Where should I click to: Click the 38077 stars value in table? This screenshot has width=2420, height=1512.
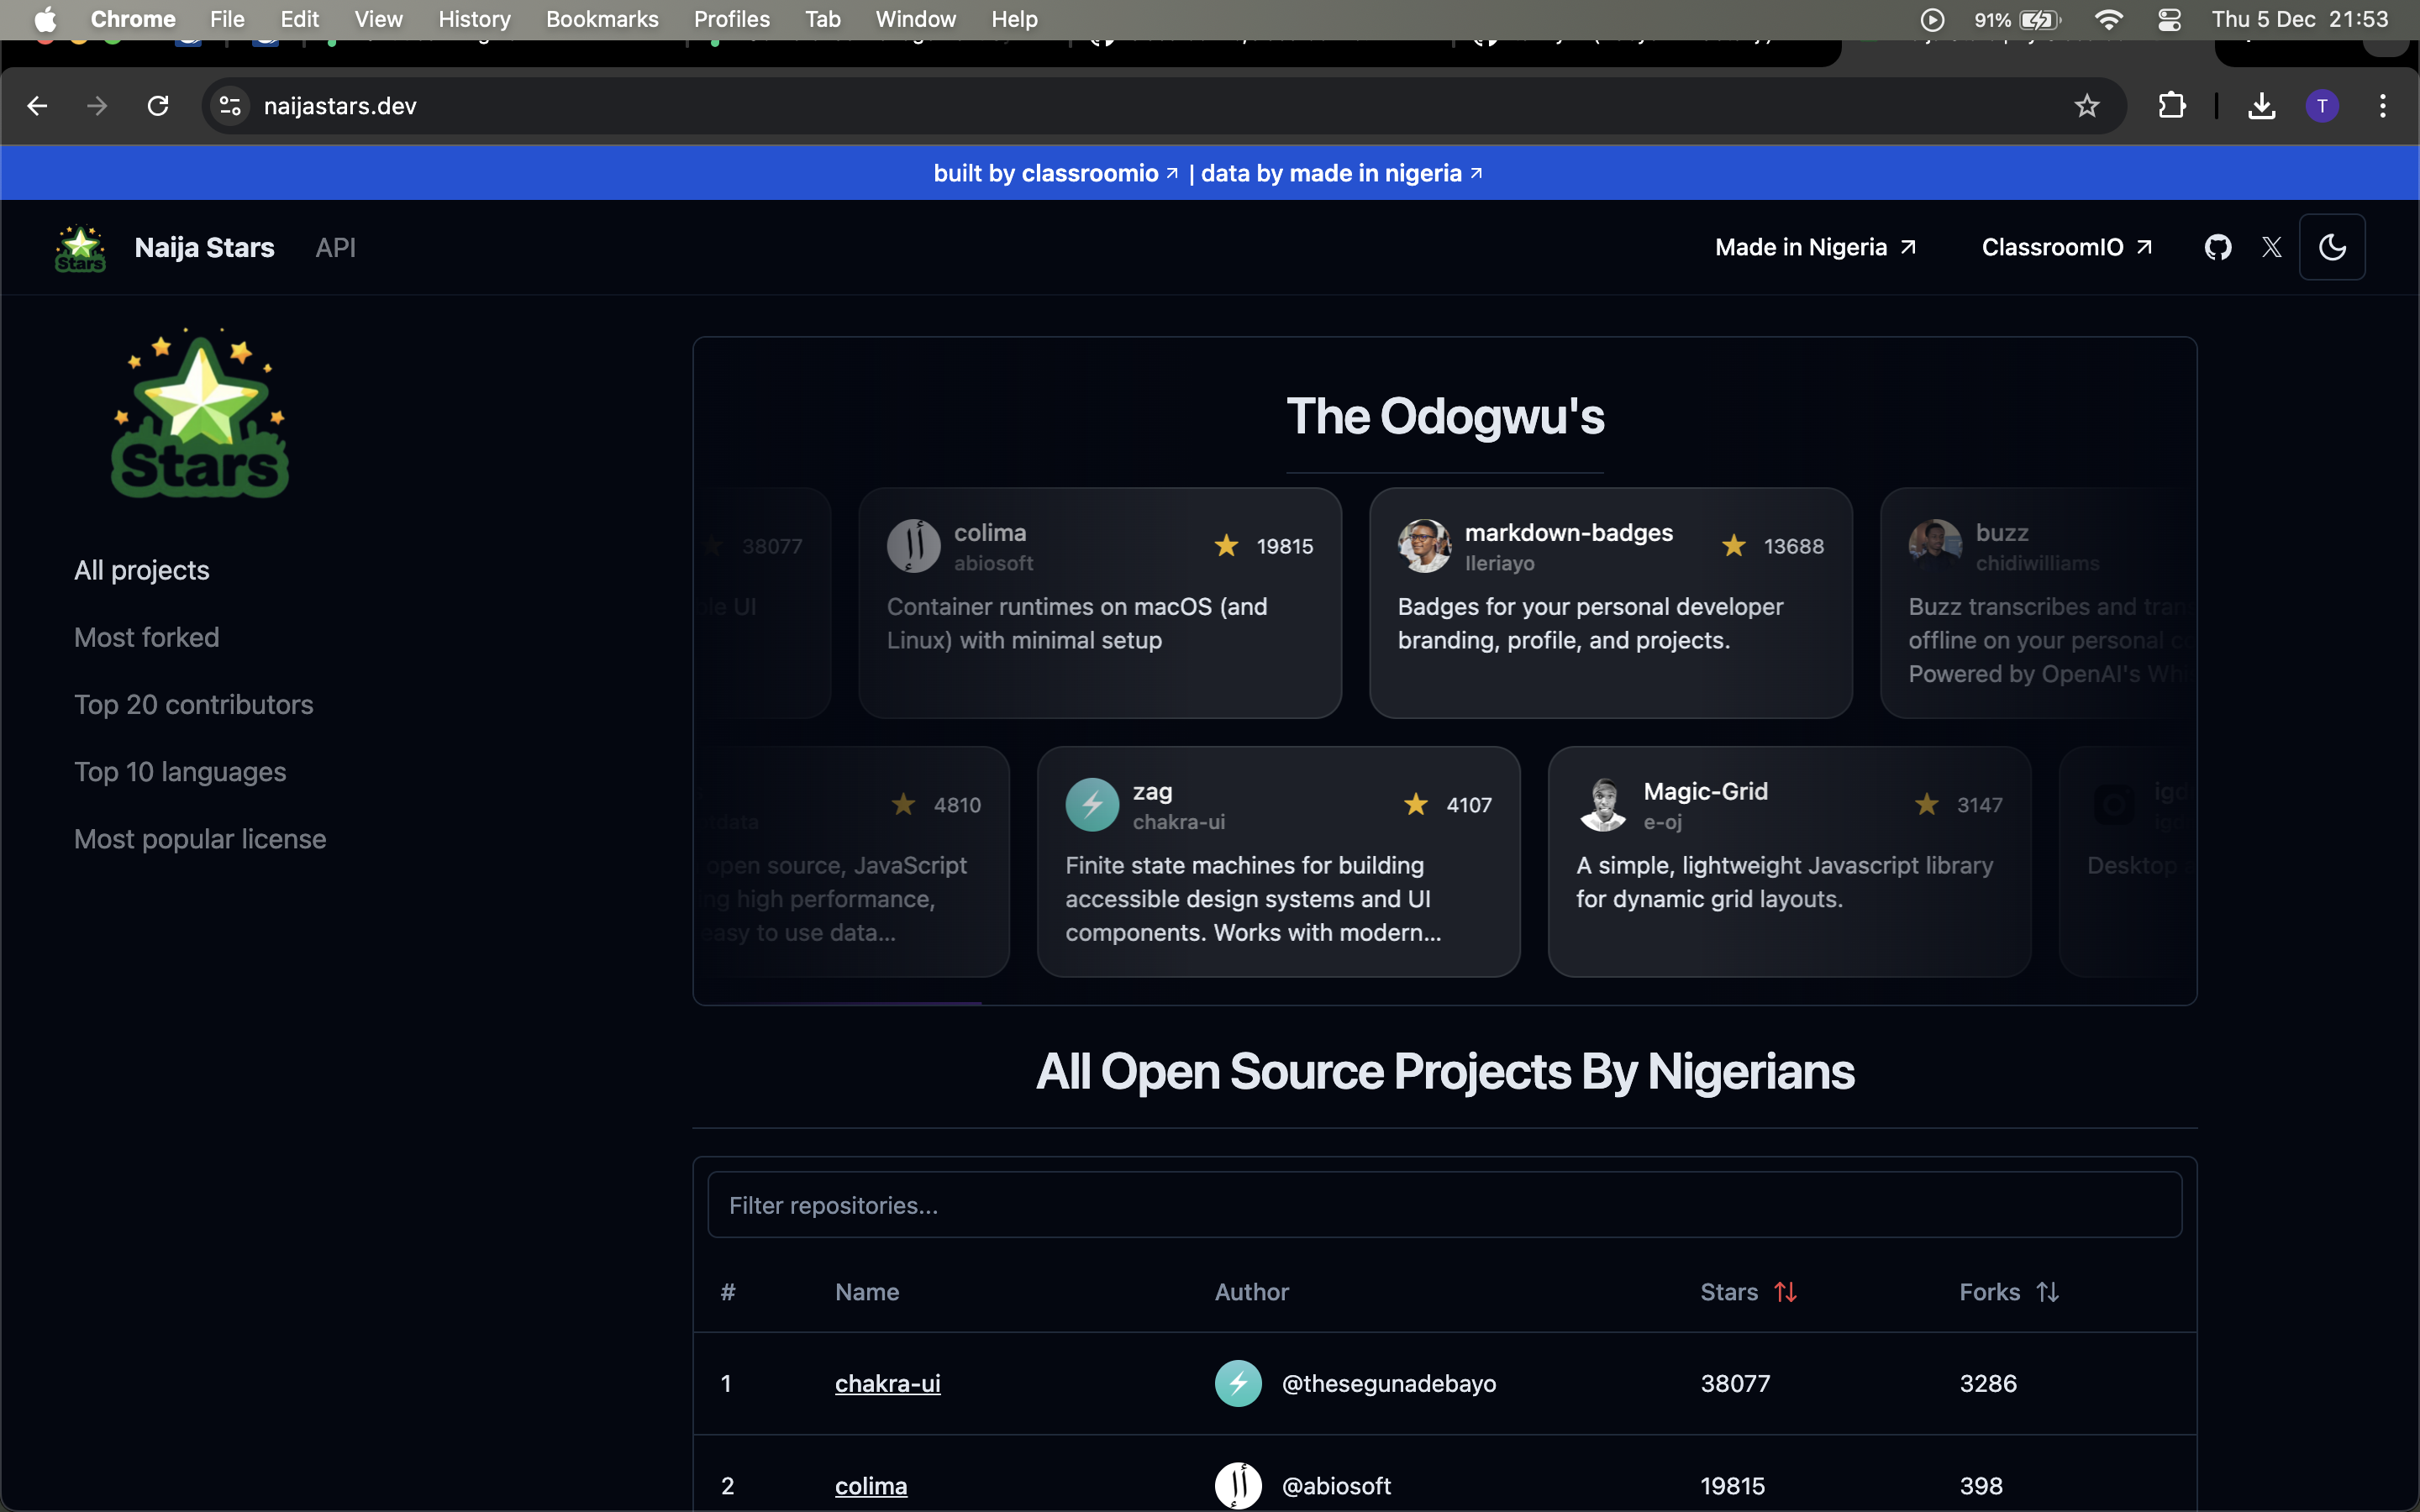[x=1735, y=1383]
